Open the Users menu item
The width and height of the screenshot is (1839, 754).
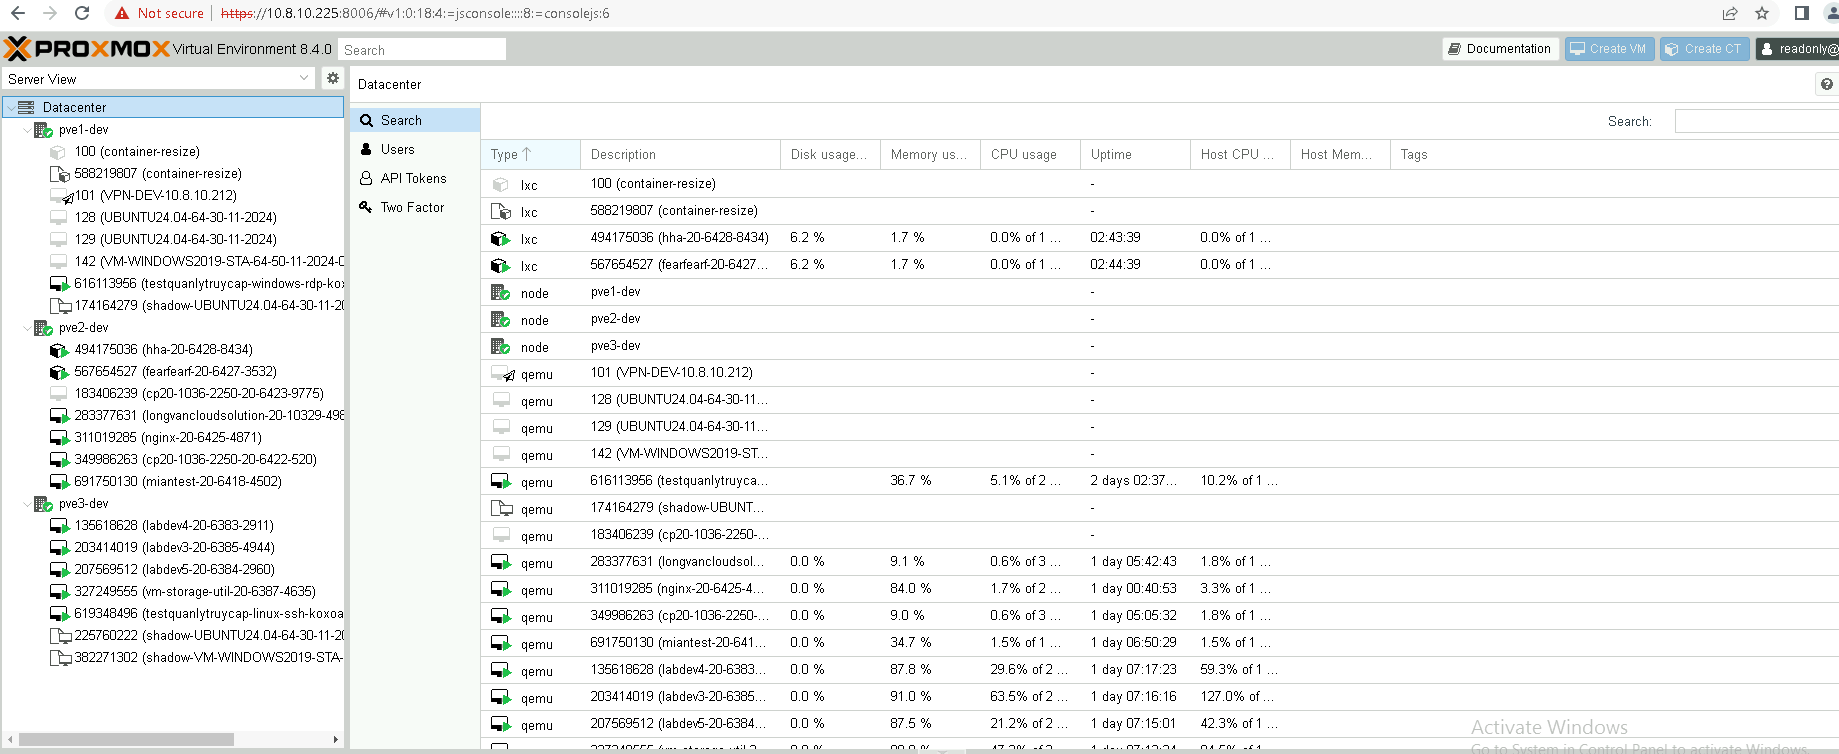397,149
